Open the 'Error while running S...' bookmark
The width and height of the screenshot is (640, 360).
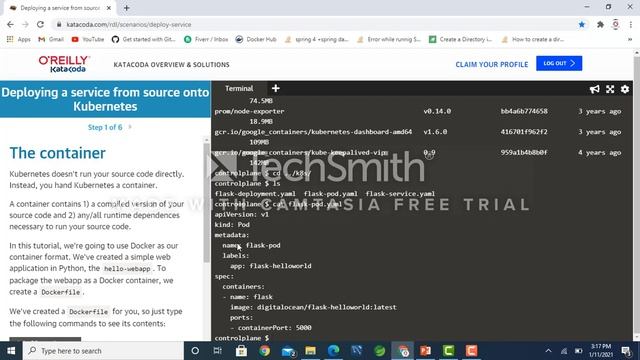click(x=389, y=39)
